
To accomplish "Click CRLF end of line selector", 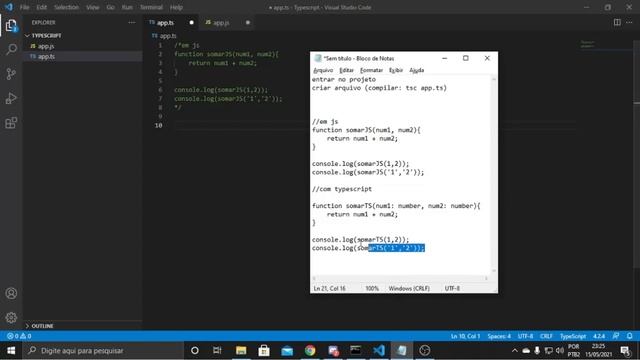I will click(546, 336).
